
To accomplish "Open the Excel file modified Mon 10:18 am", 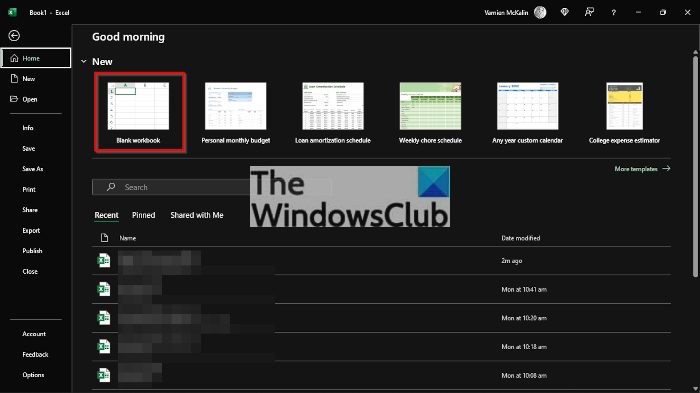I will pos(381,347).
